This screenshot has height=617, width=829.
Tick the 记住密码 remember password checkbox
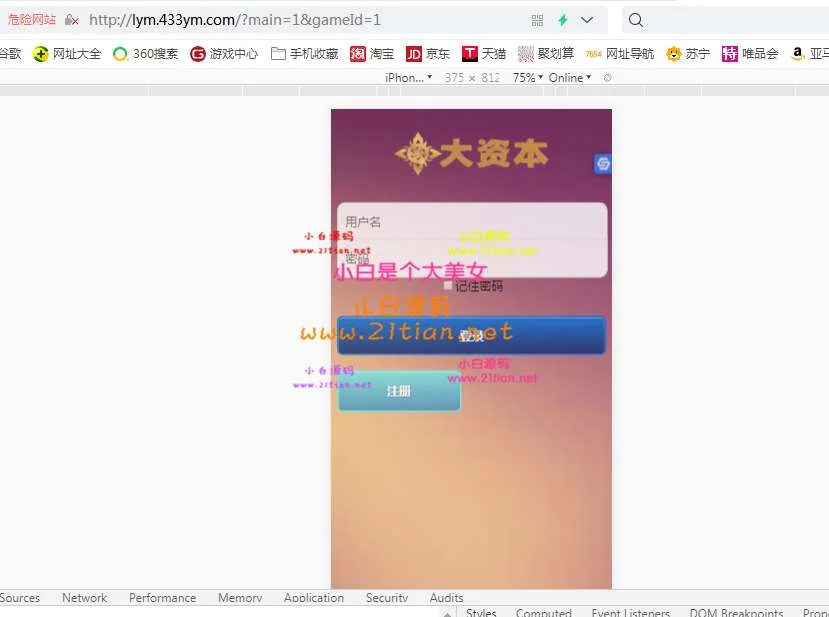point(448,286)
